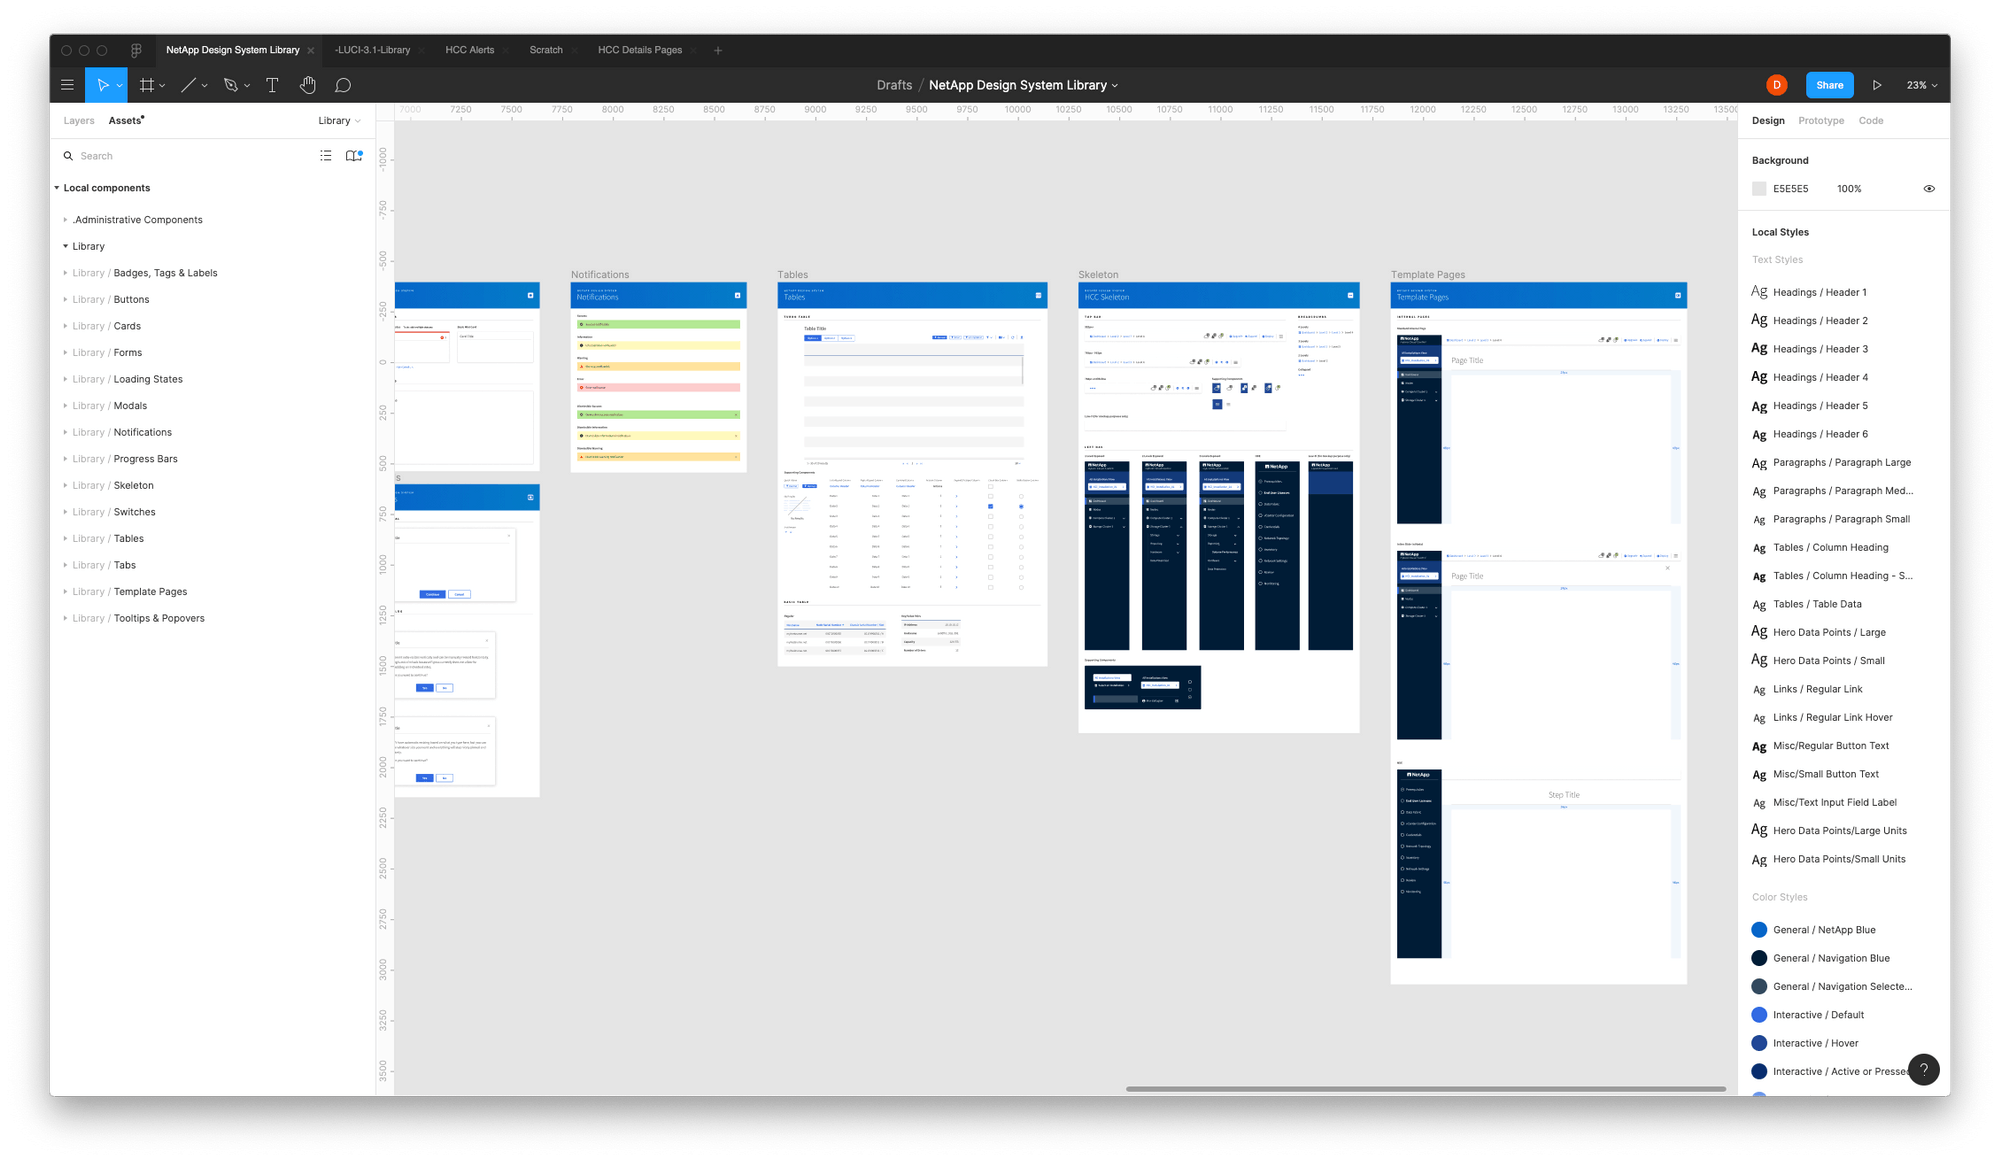This screenshot has height=1162, width=2000.
Task: Click the Drafts breadcrumb link
Action: click(894, 85)
